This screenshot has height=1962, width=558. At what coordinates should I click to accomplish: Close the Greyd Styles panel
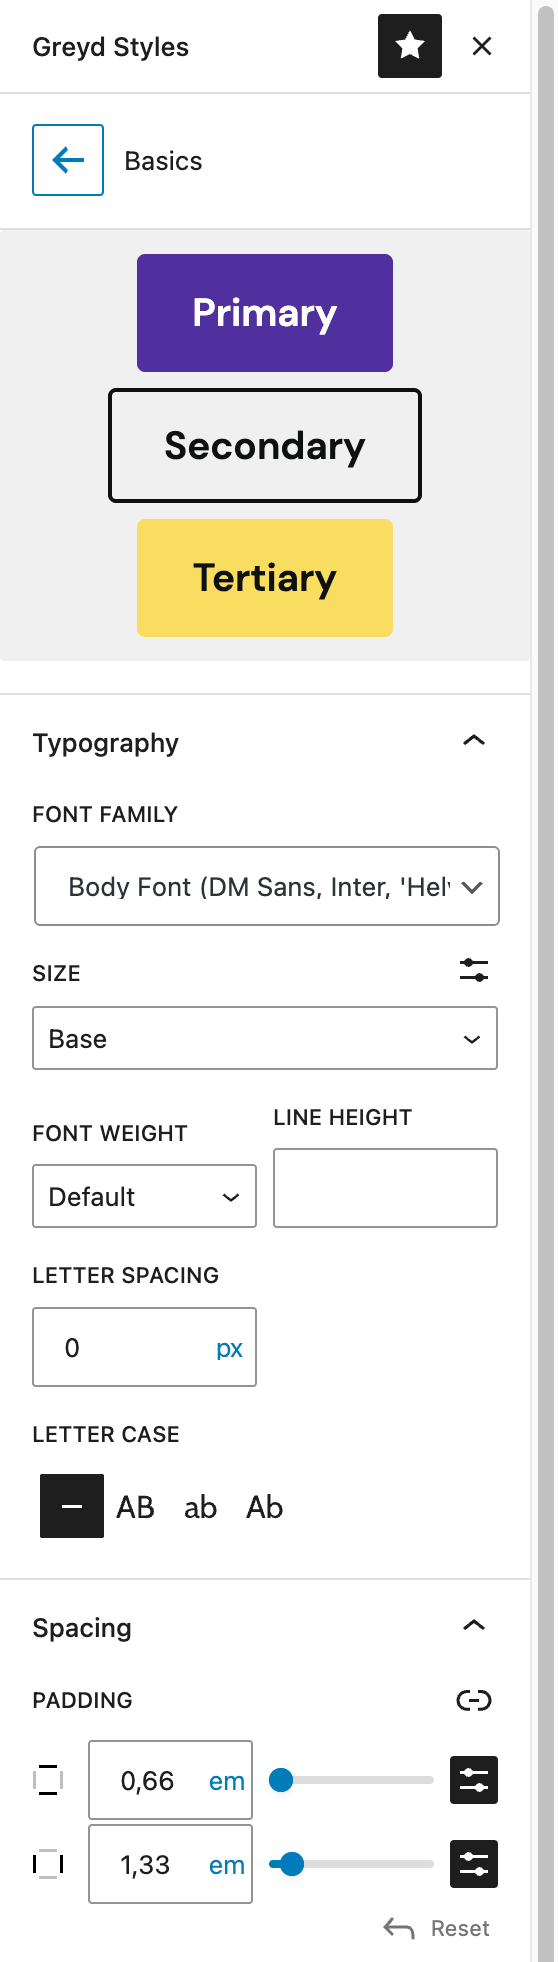point(482,46)
